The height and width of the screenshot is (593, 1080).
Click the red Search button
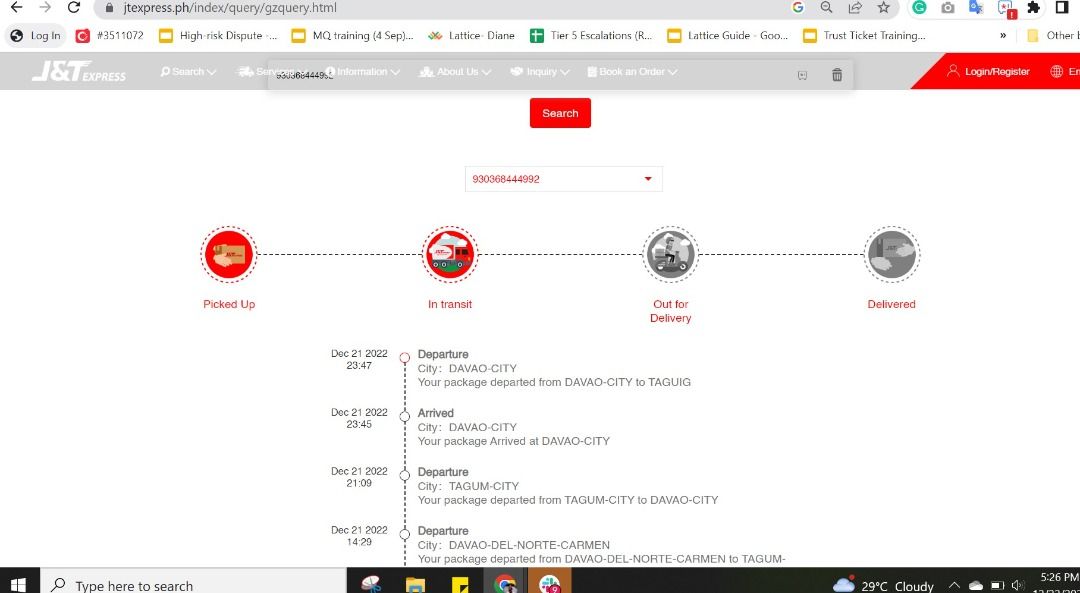560,113
